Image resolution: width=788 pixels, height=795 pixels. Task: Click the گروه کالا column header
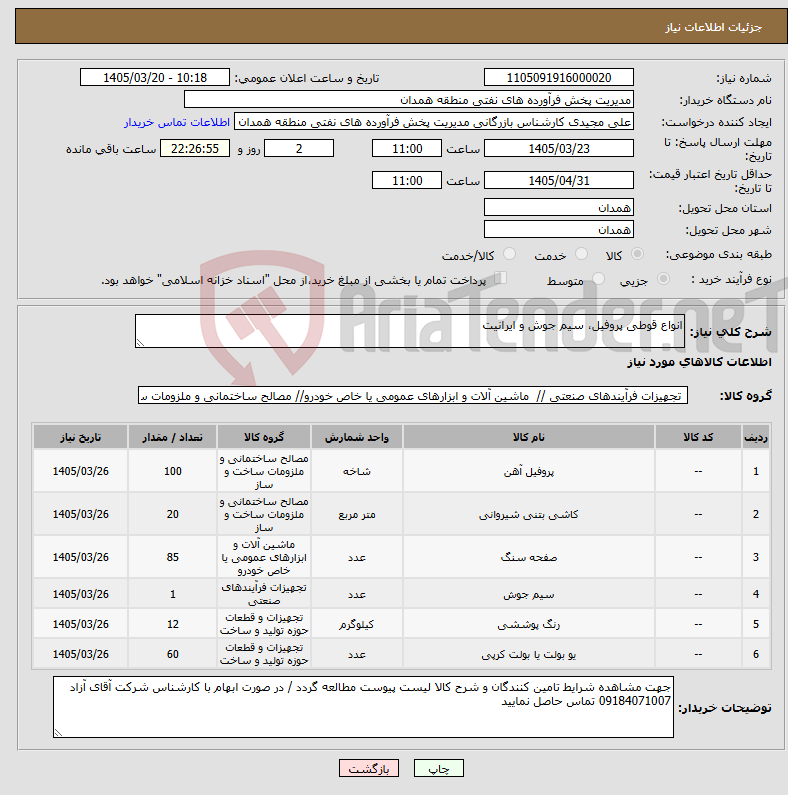[264, 437]
